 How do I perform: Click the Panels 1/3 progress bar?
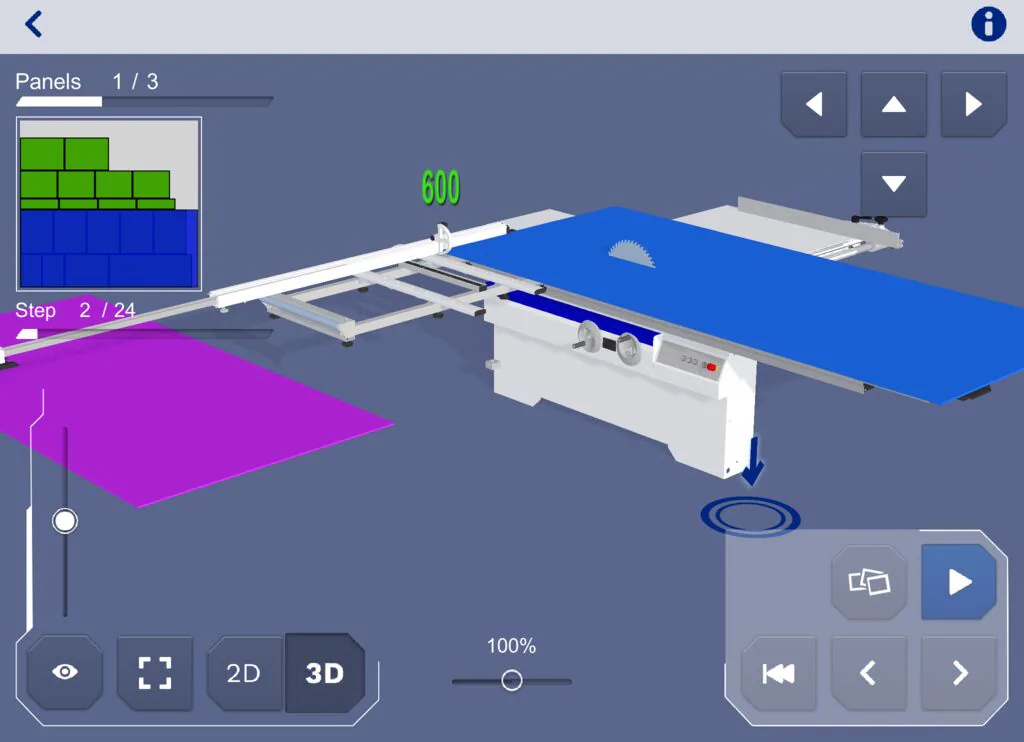(x=144, y=101)
